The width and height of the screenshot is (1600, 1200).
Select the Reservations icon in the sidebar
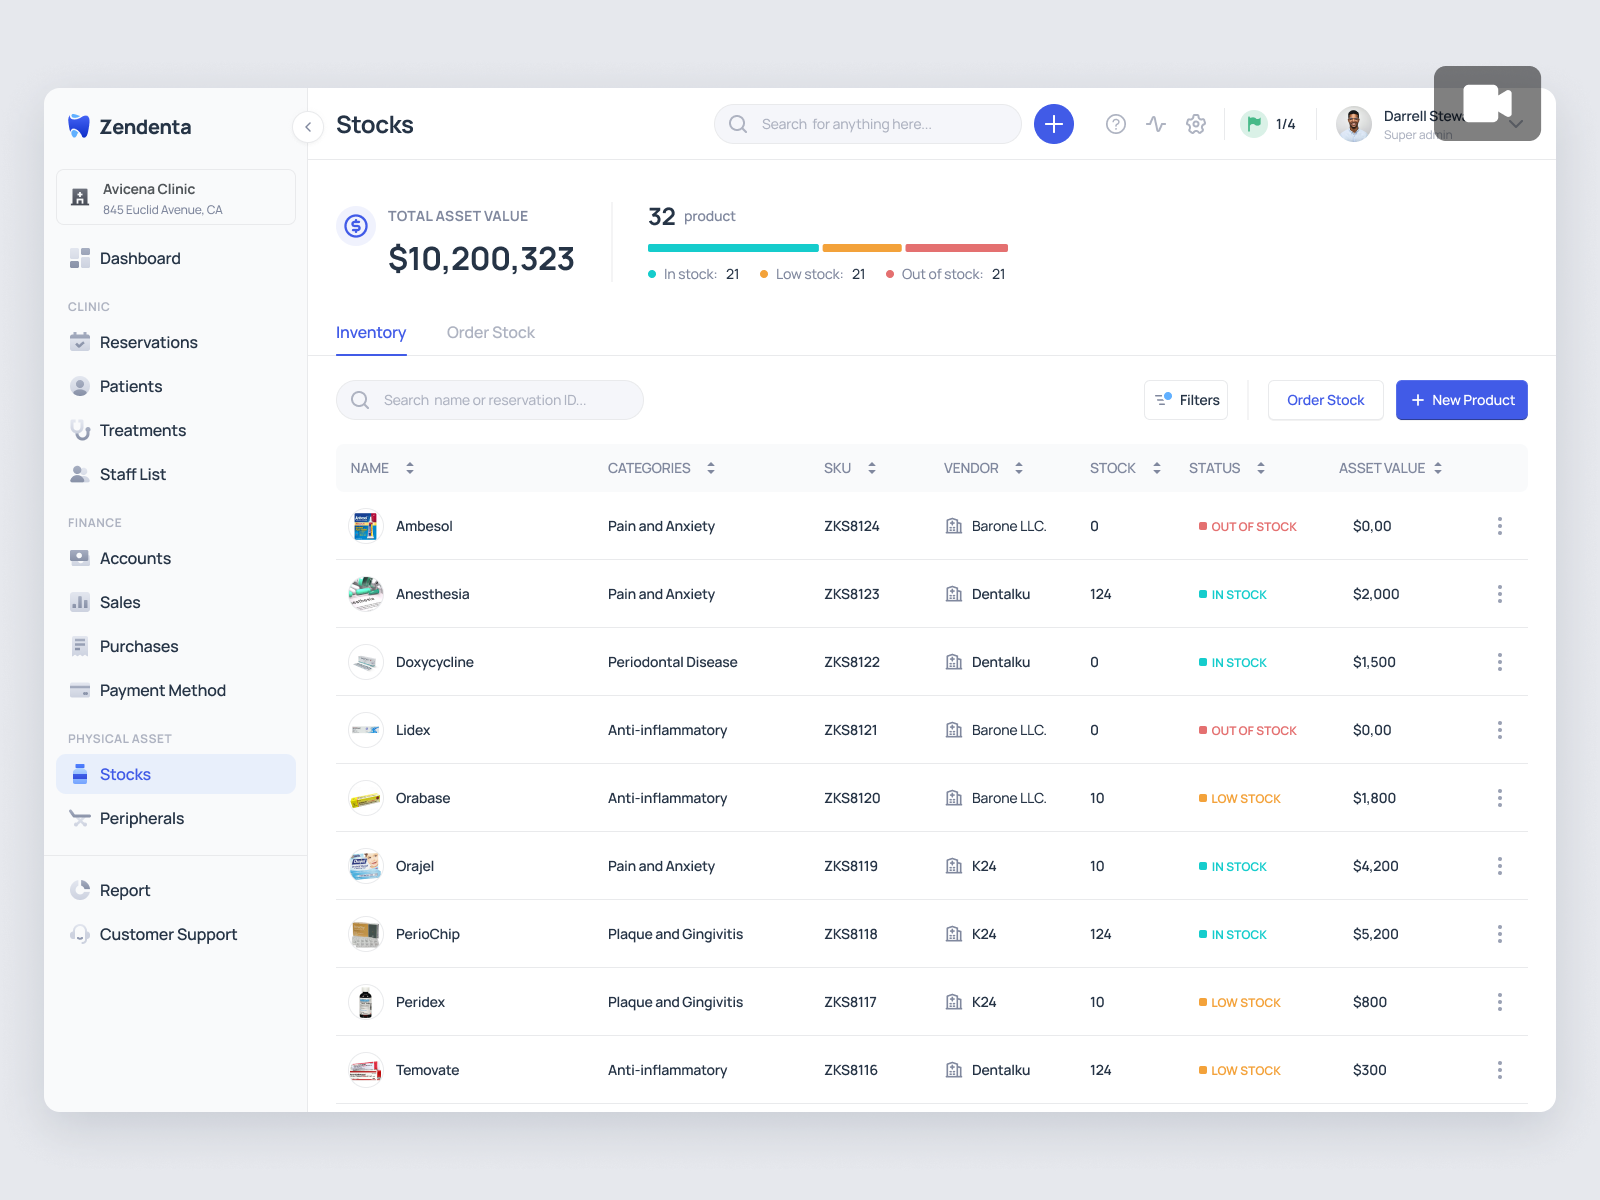(80, 342)
